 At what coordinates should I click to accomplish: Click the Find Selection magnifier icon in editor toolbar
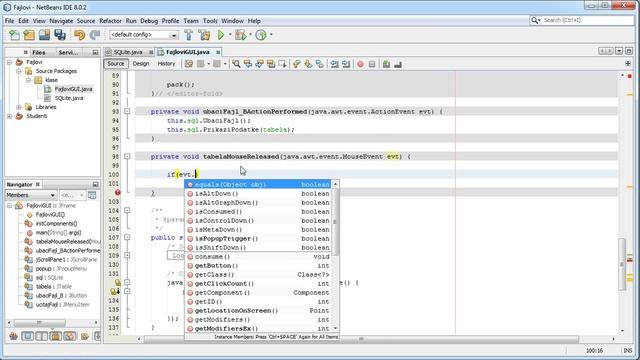[236, 64]
